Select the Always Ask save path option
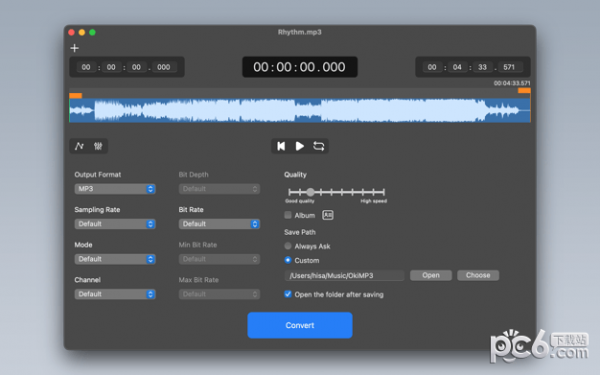 click(288, 246)
